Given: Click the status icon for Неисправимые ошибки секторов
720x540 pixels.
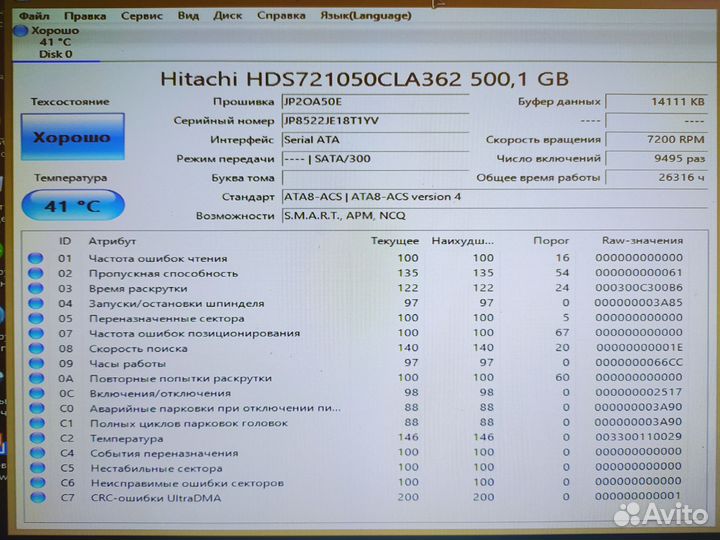Looking at the screenshot, I should pyautogui.click(x=38, y=483).
